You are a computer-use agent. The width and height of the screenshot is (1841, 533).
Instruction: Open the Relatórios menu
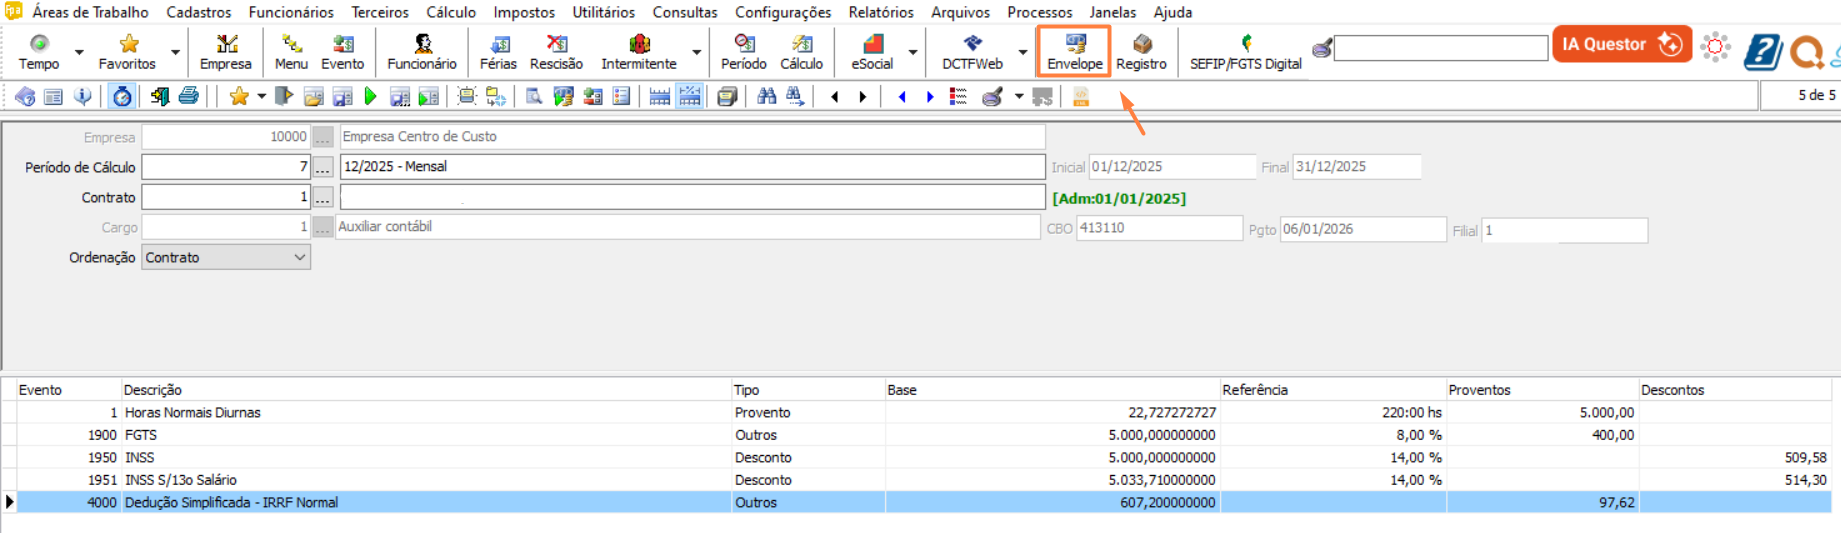880,12
